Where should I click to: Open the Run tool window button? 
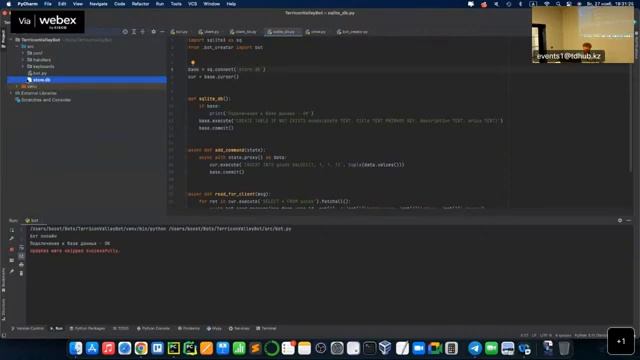56,329
